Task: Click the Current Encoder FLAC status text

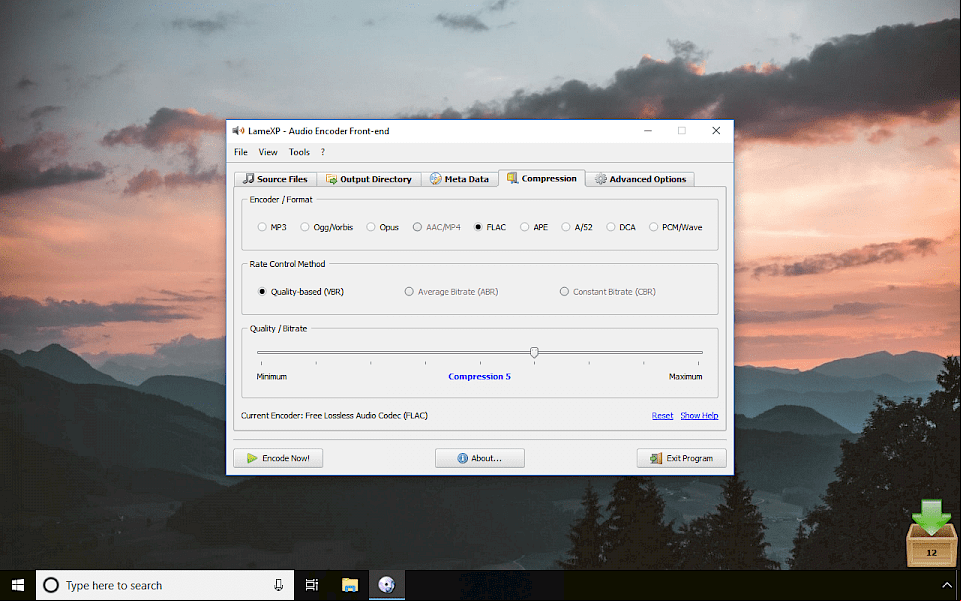Action: tap(334, 415)
